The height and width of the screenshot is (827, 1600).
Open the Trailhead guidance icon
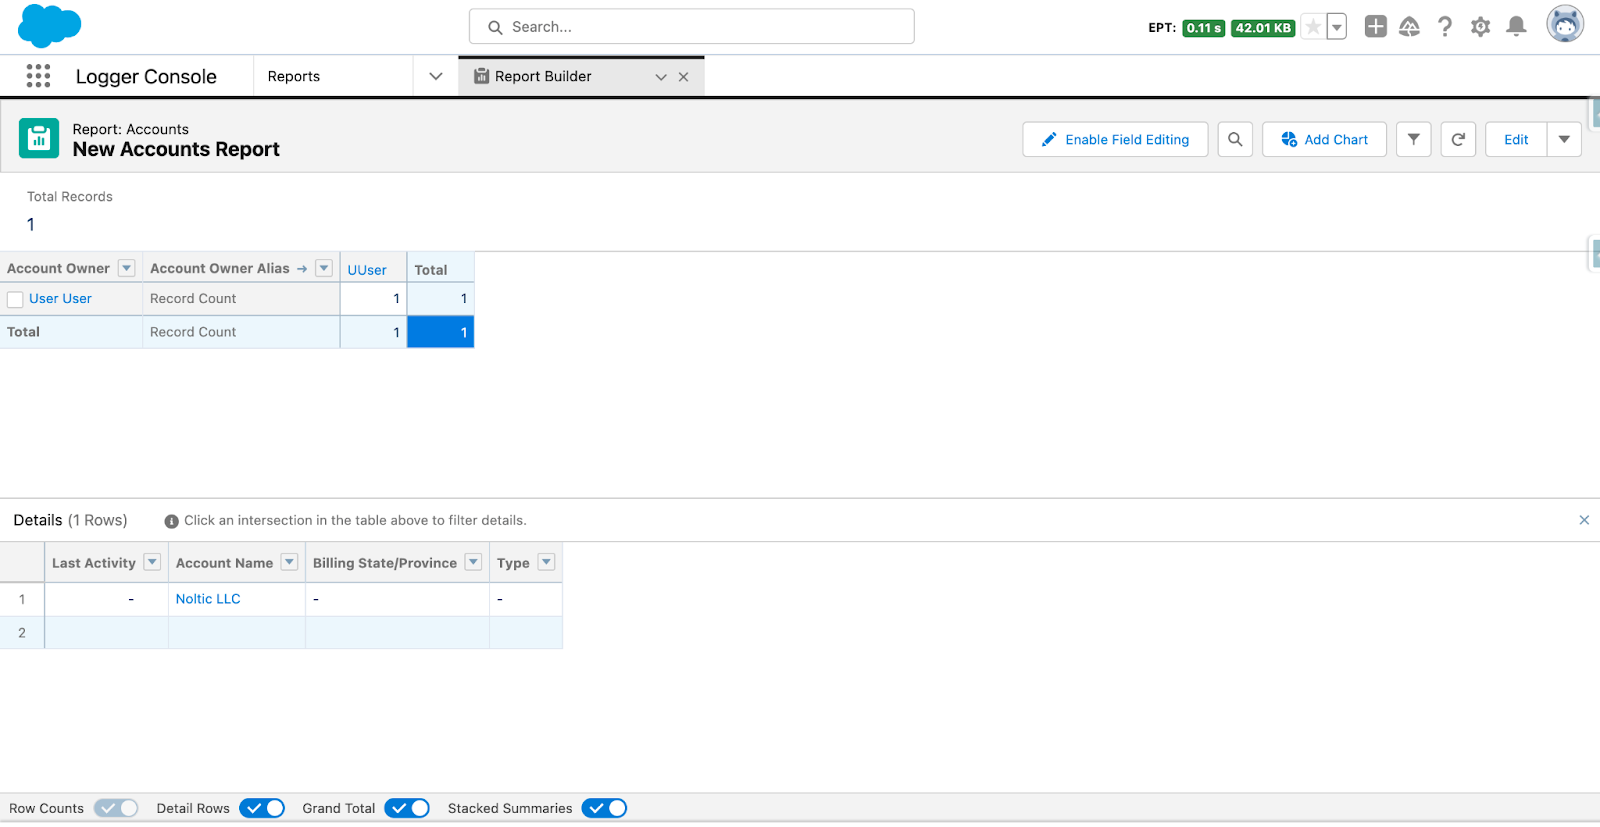coord(1410,27)
